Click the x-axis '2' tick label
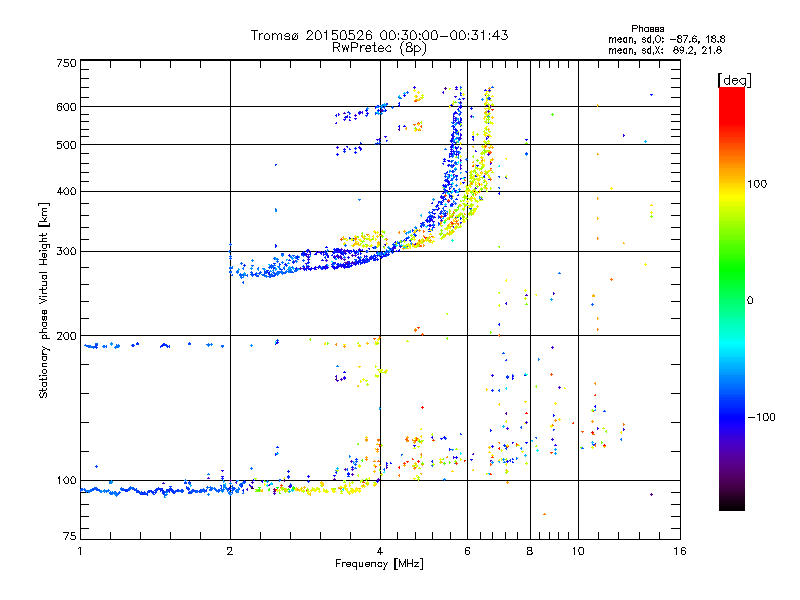The height and width of the screenshot is (600, 800). coord(230,551)
